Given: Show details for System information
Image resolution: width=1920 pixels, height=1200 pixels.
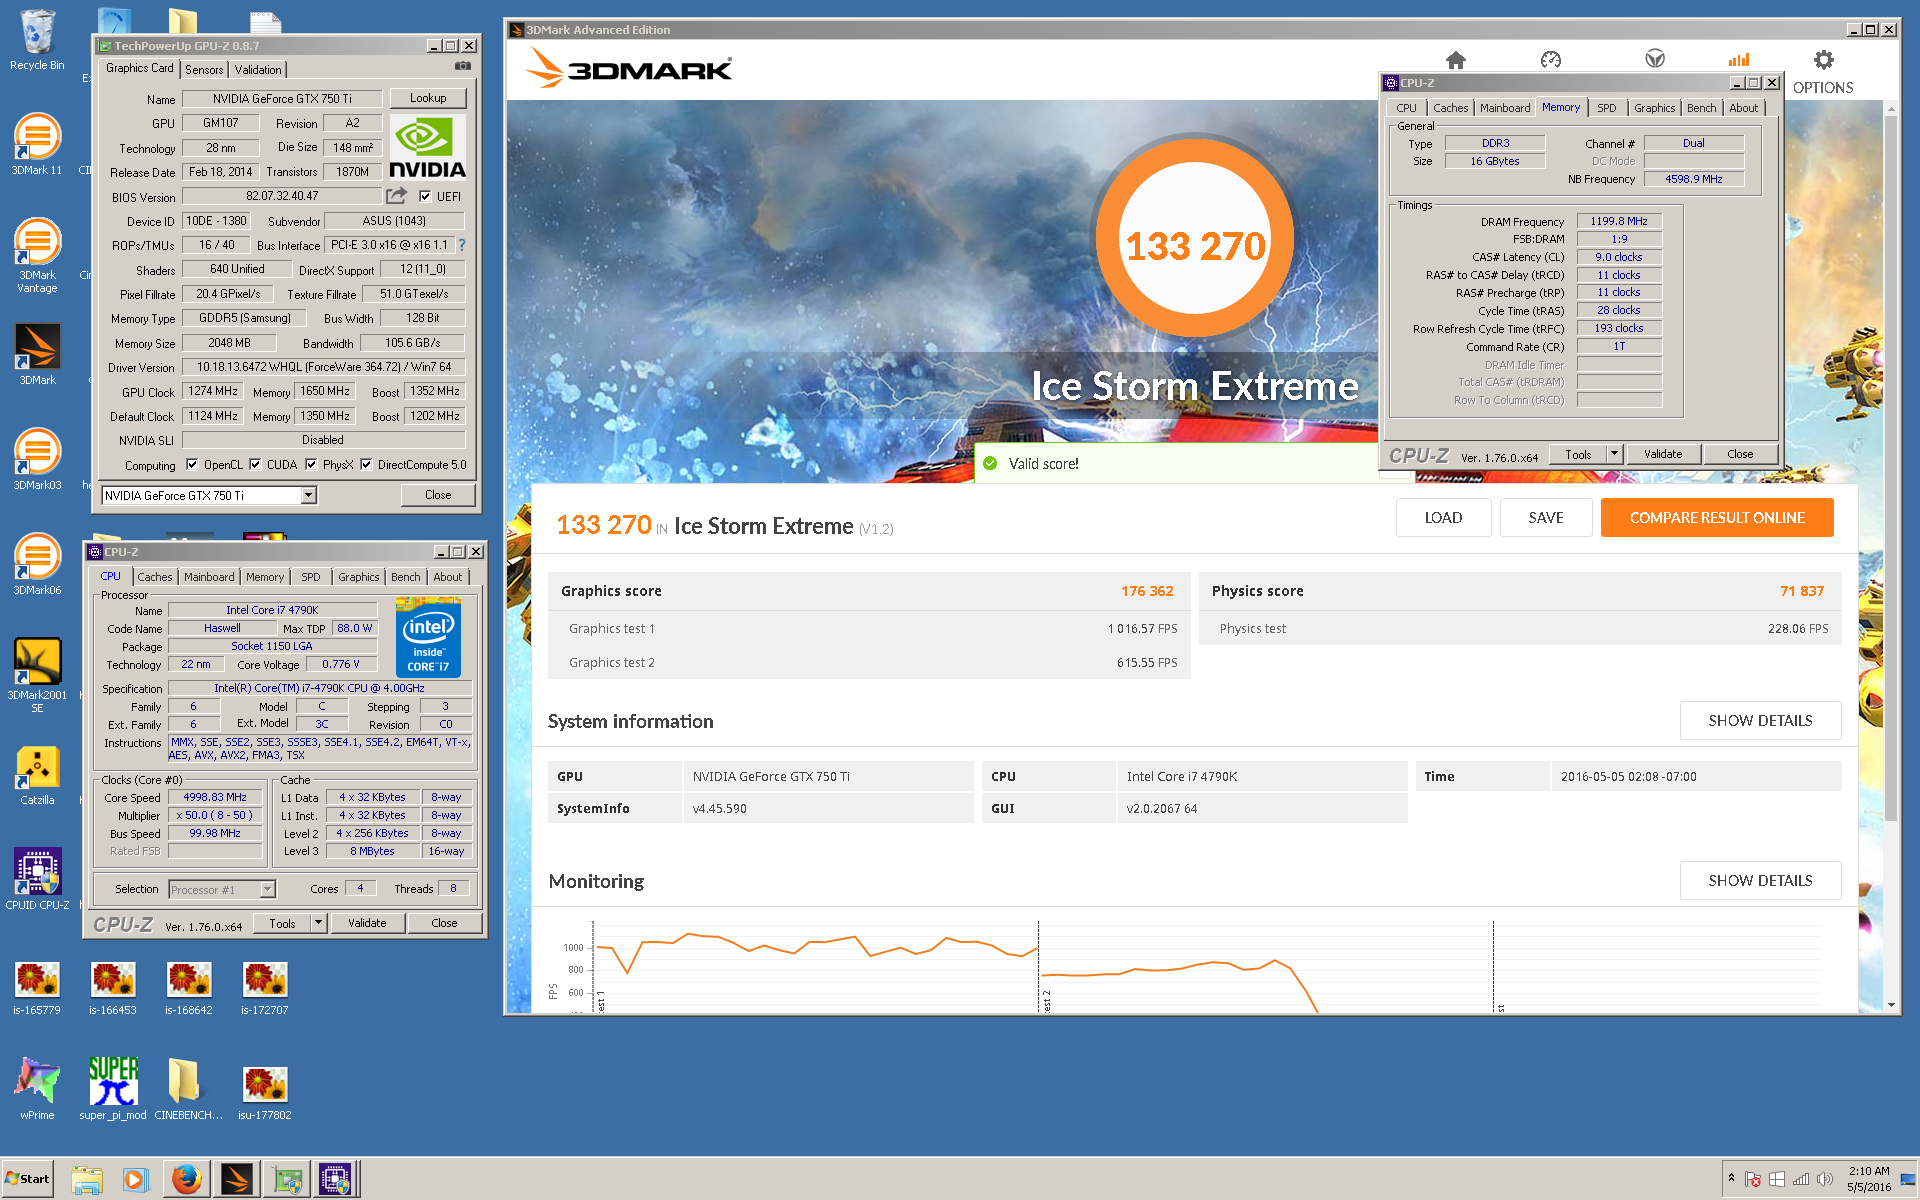Looking at the screenshot, I should click(x=1760, y=720).
